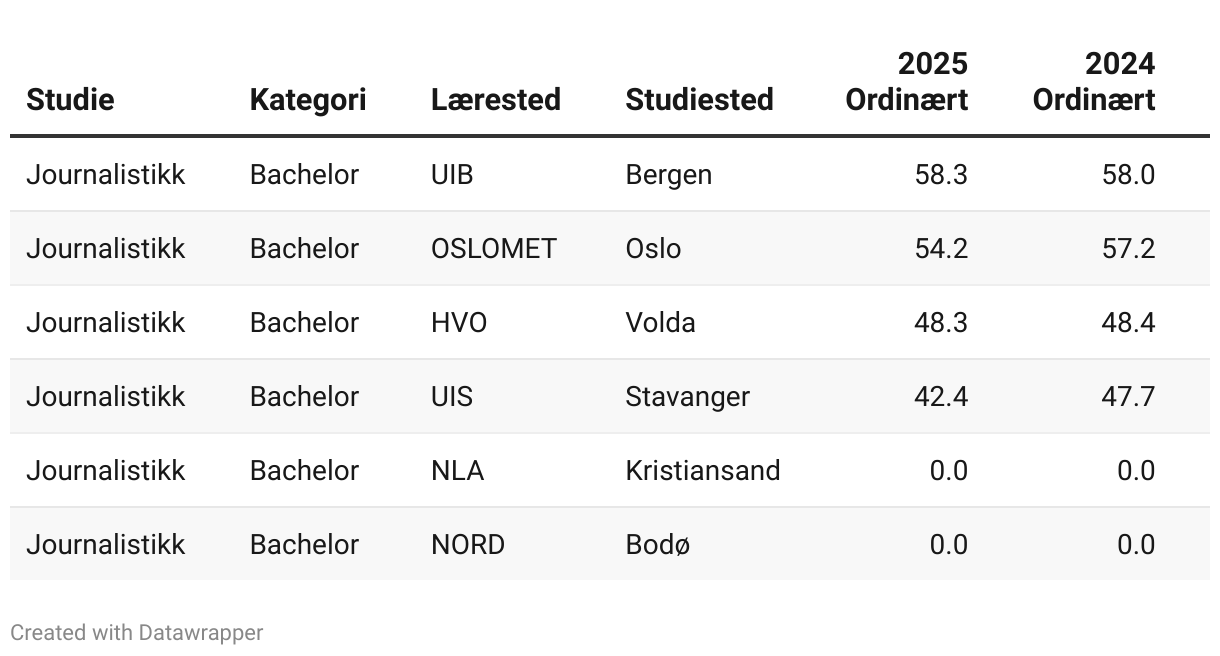This screenshot has width=1220, height=656.
Task: Select the OSLOMET cell
Action: (x=493, y=248)
